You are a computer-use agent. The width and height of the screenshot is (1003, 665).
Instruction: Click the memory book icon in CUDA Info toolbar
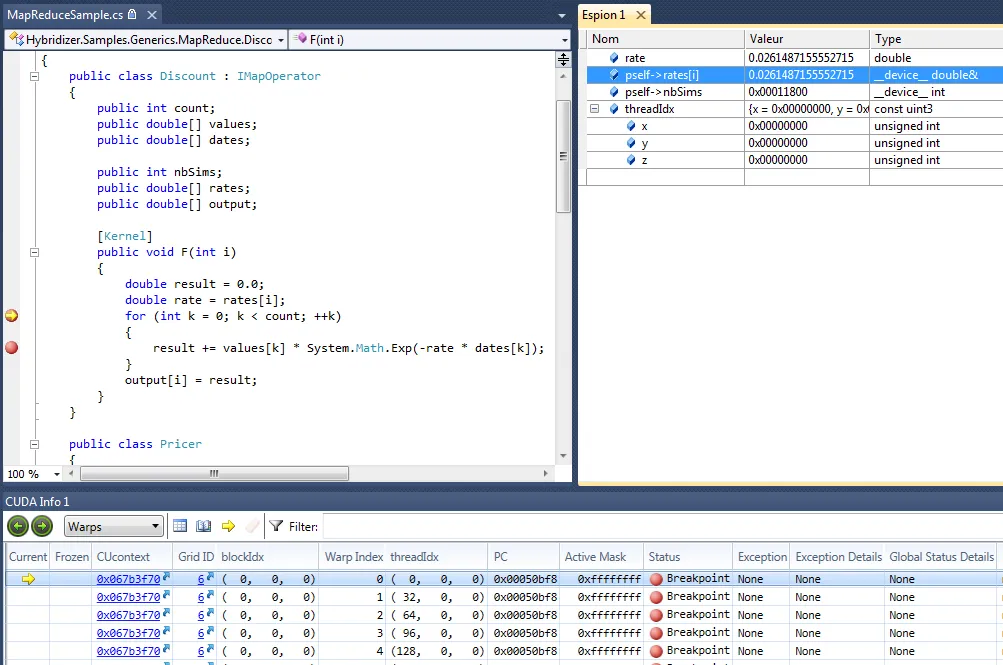203,525
